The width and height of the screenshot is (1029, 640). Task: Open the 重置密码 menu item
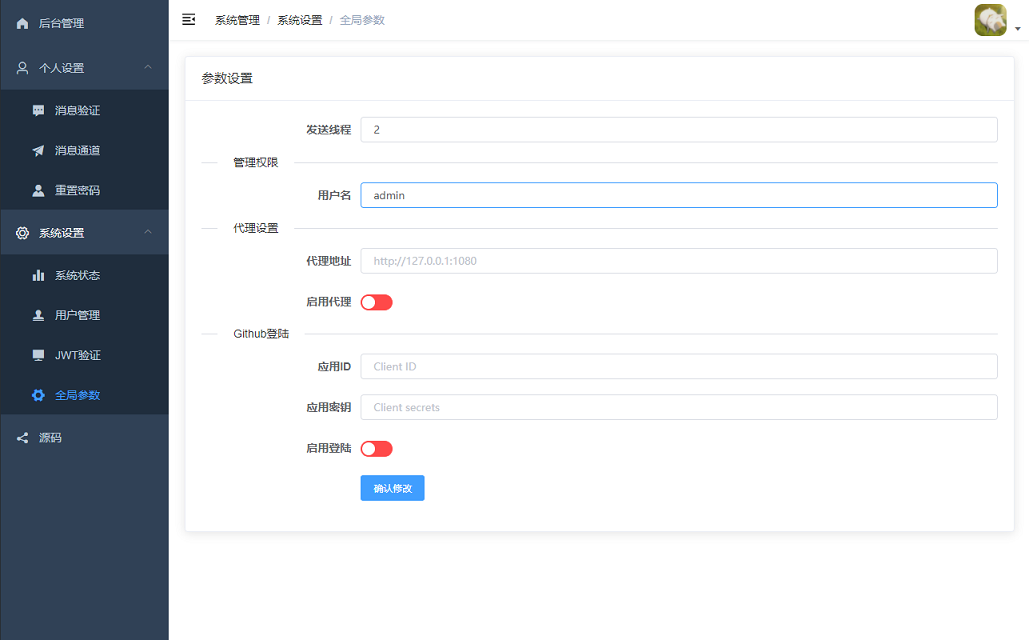pos(77,190)
